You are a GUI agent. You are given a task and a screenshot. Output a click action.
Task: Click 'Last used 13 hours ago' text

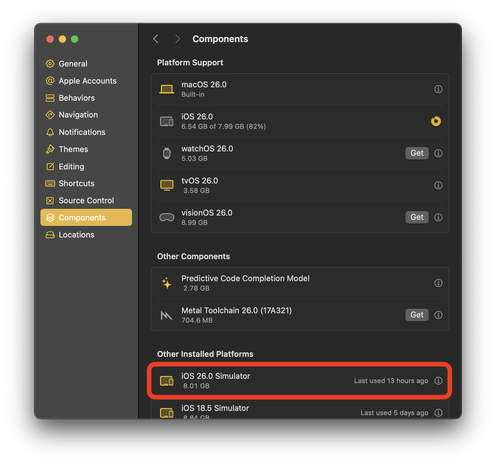click(x=391, y=381)
